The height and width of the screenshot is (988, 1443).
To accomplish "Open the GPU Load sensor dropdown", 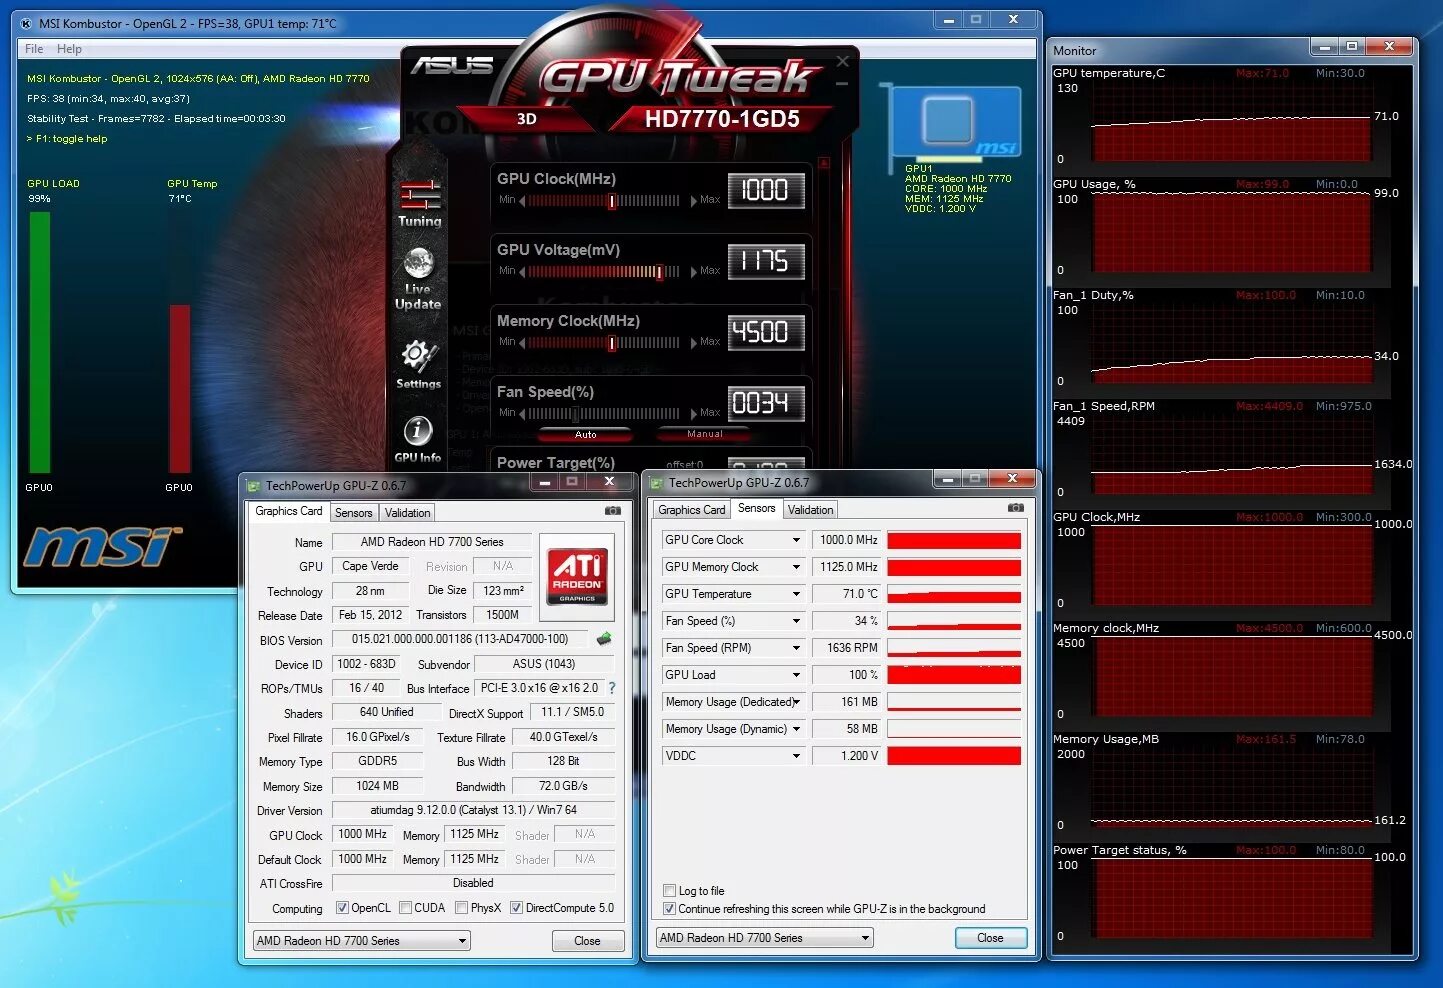I will 796,675.
